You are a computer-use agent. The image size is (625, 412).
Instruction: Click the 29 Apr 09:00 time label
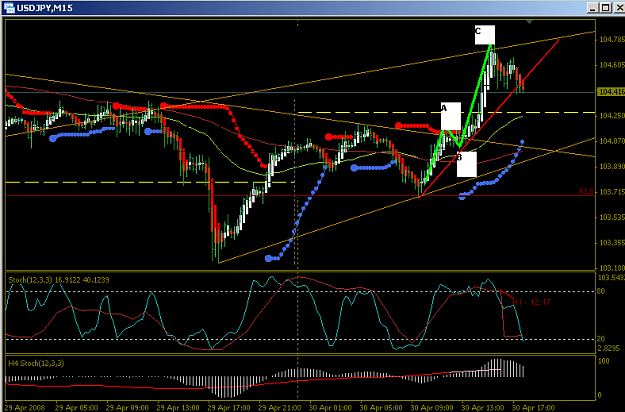pos(127,408)
